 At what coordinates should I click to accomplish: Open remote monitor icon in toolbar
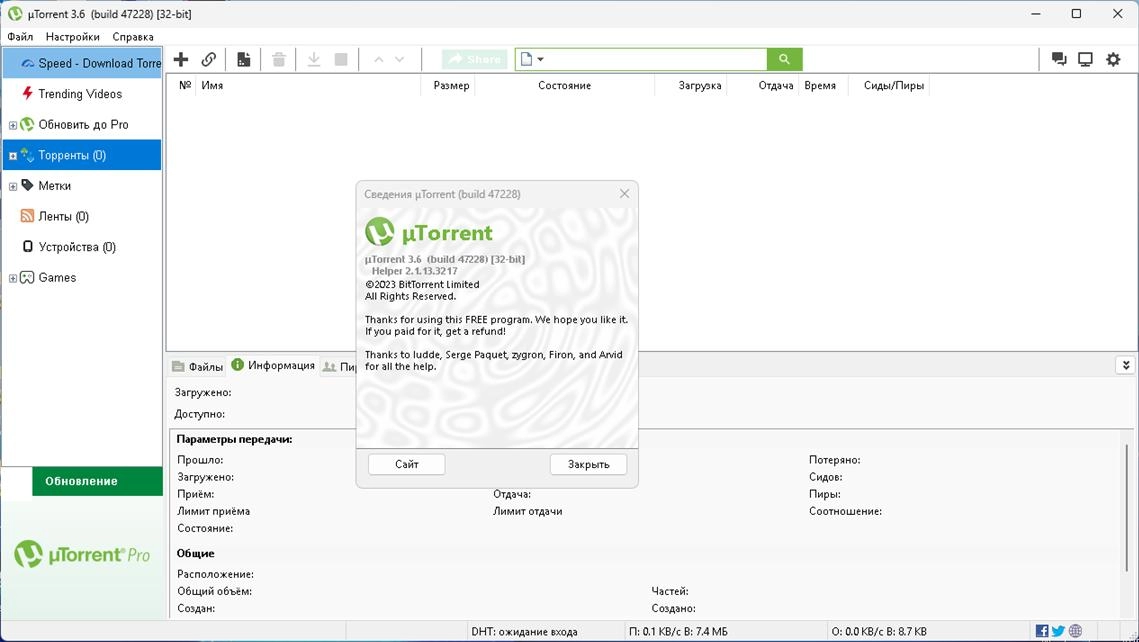1085,60
